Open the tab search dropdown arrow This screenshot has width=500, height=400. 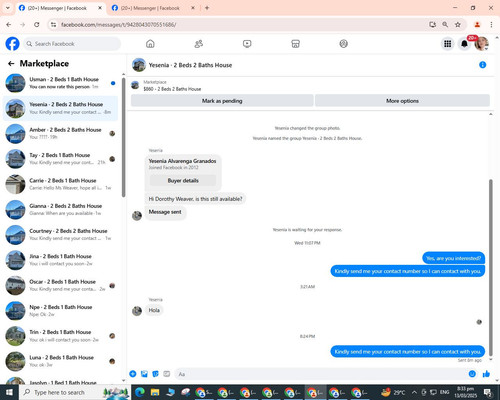pyautogui.click(x=8, y=8)
